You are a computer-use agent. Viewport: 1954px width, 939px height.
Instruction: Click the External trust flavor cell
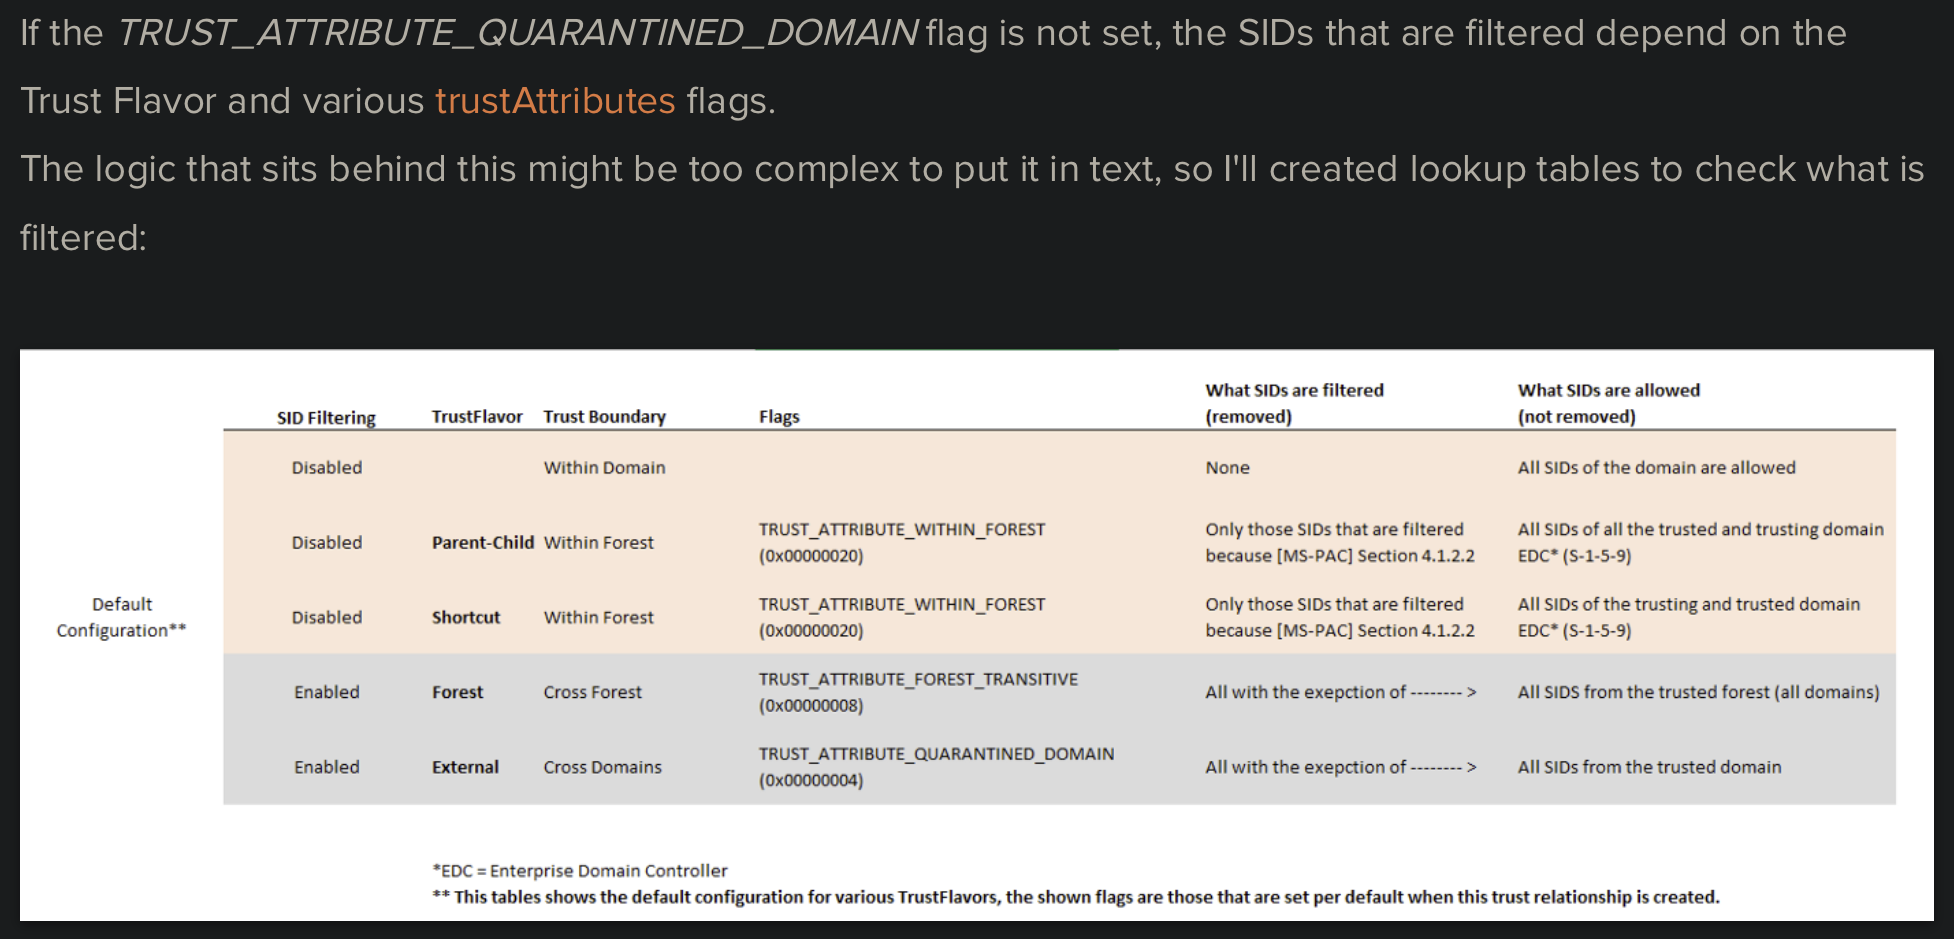(465, 767)
